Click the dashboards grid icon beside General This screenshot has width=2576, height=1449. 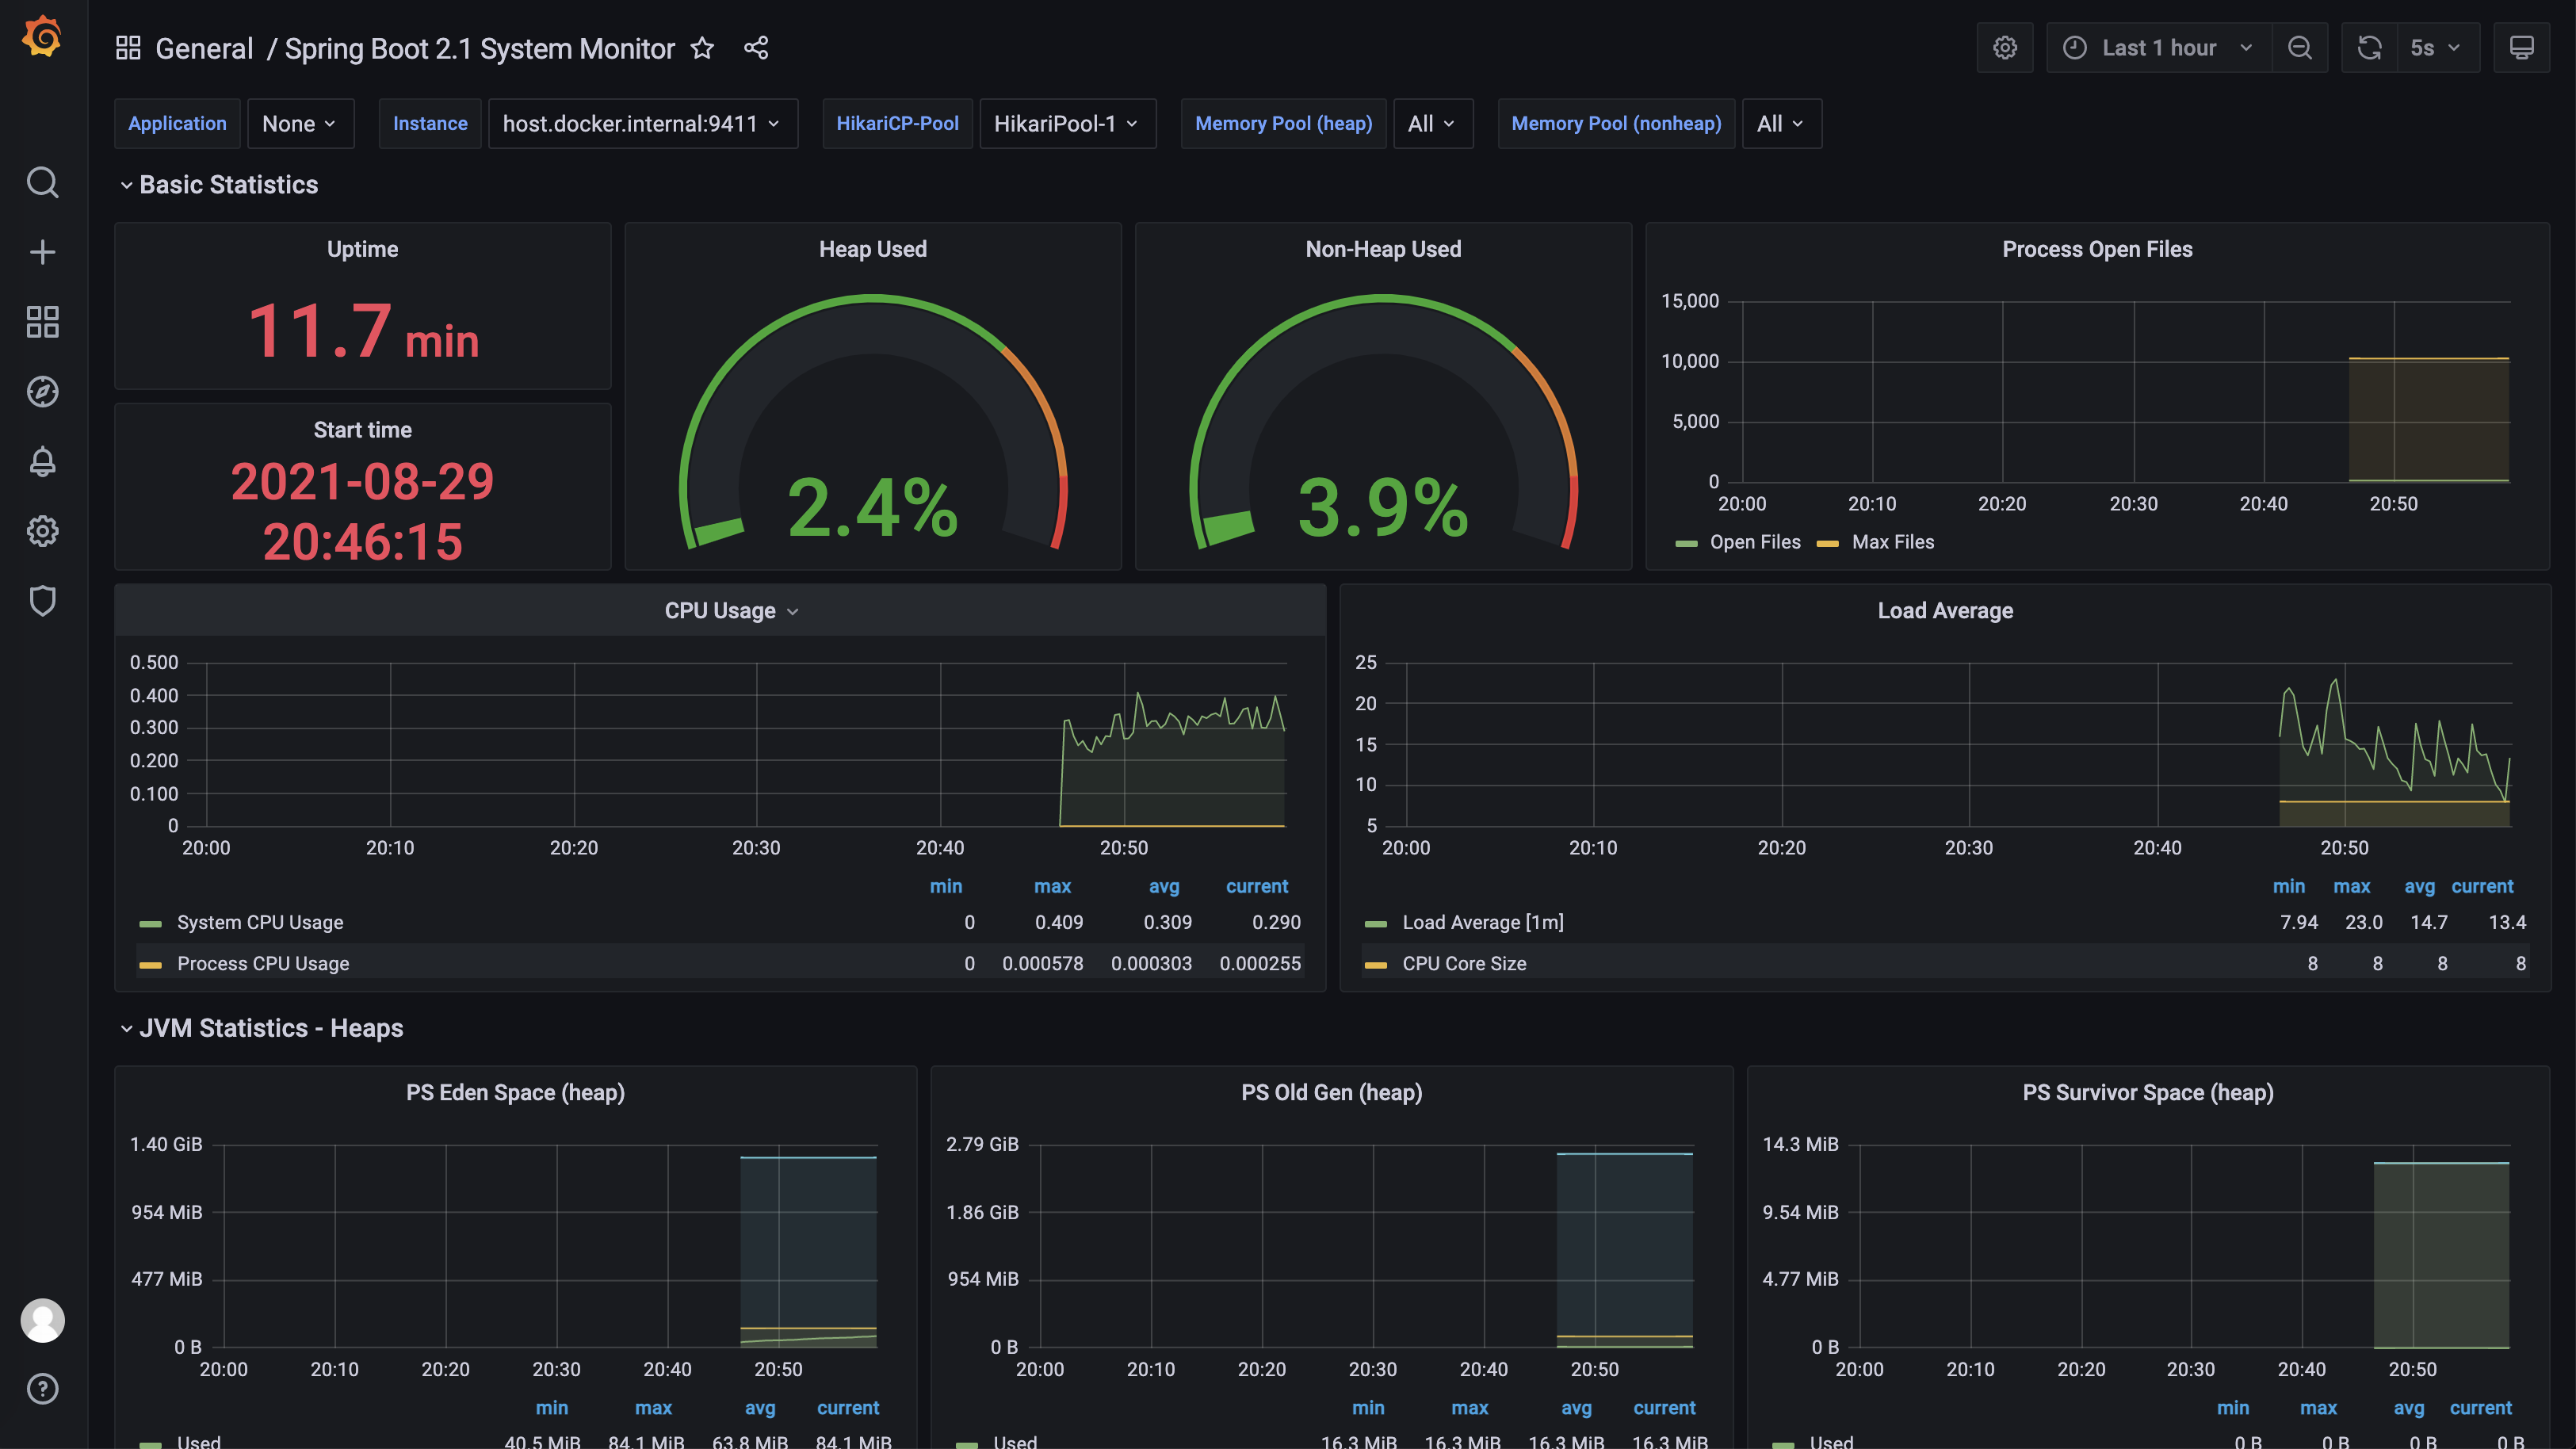click(x=128, y=48)
